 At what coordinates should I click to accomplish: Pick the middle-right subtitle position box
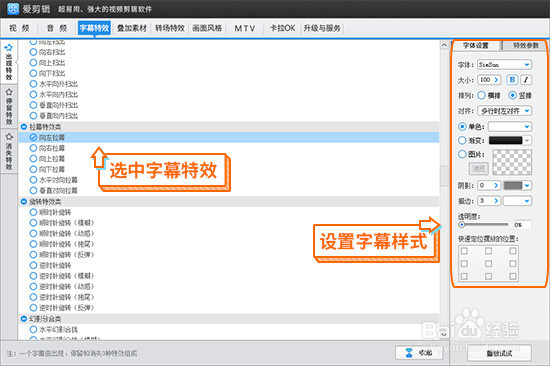[512, 264]
